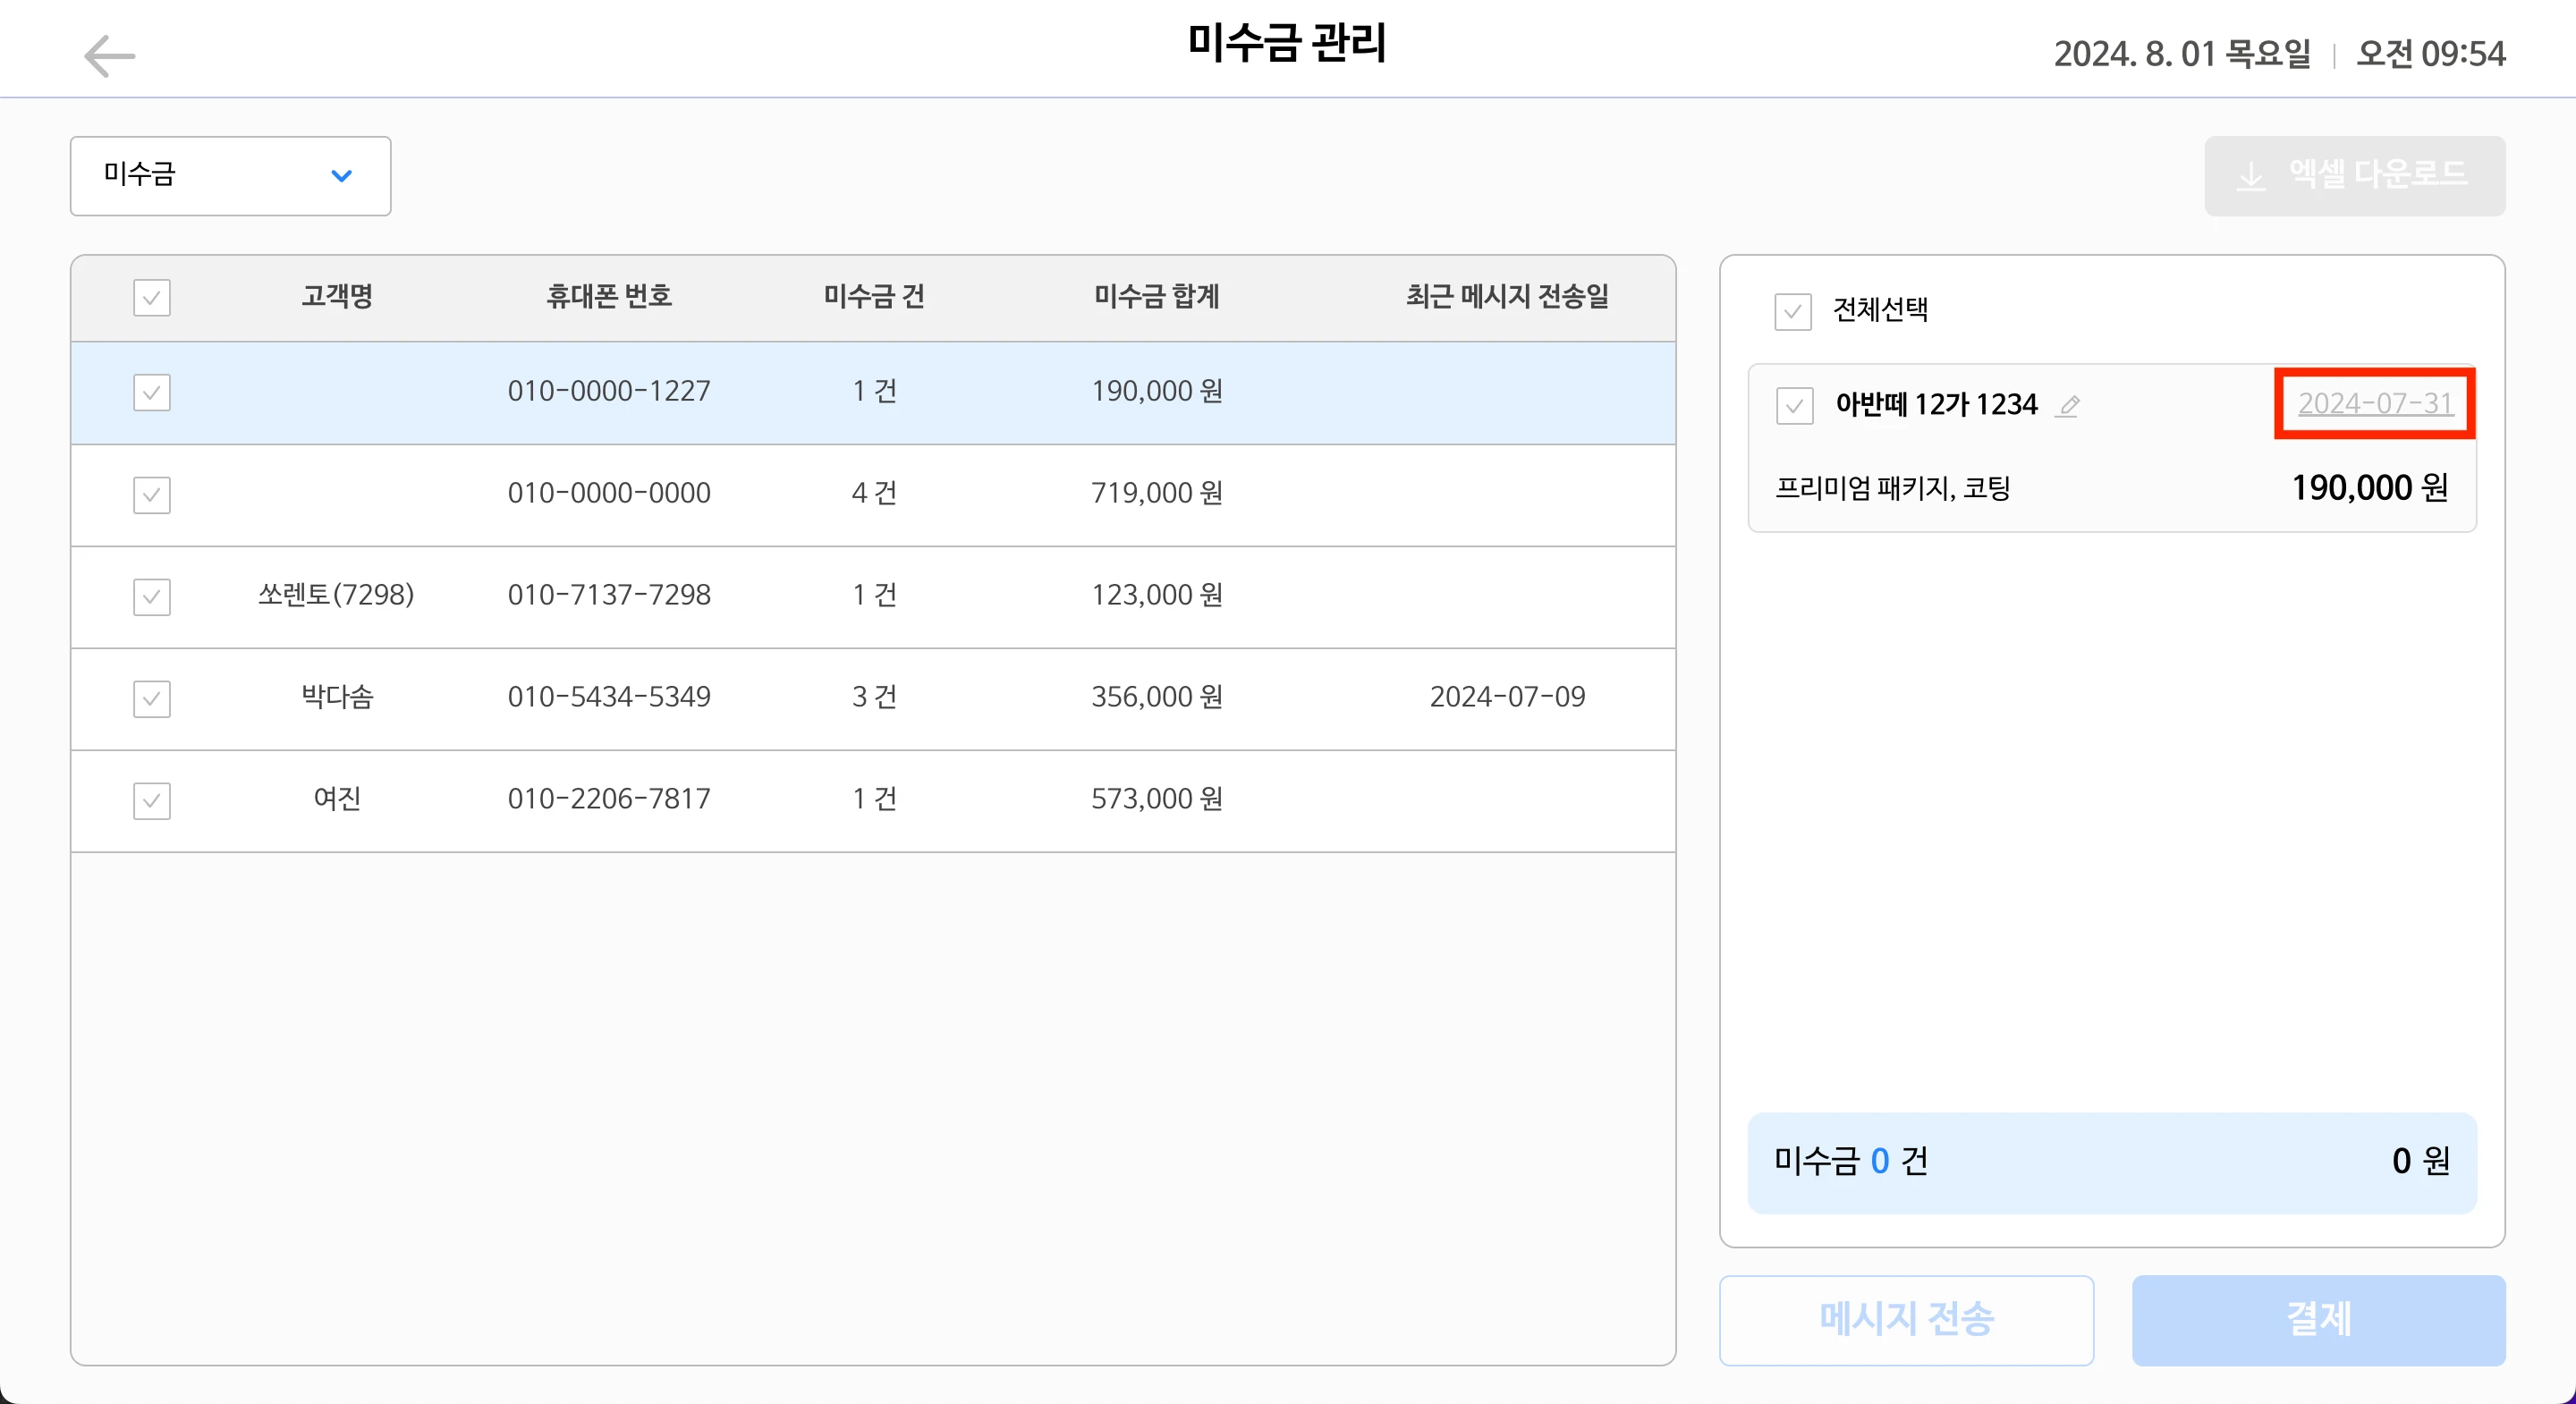Click the 573,000 원 total cell
2576x1404 pixels.
point(1157,799)
